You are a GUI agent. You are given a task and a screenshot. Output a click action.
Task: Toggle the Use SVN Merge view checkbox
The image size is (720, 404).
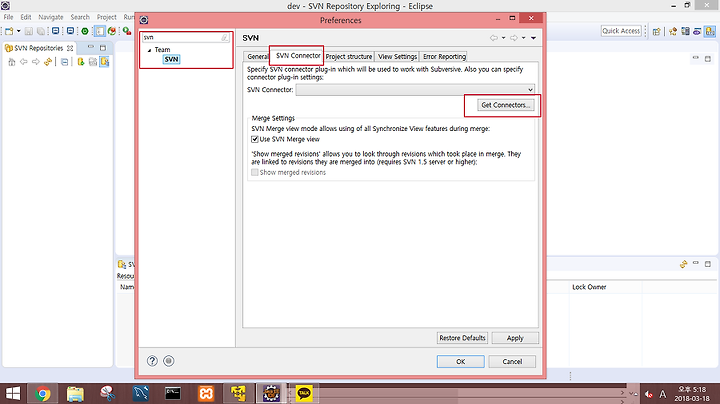point(255,139)
